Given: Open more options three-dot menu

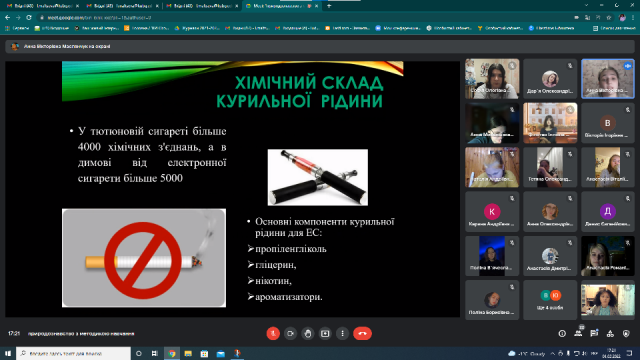Looking at the screenshot, I should [x=342, y=333].
